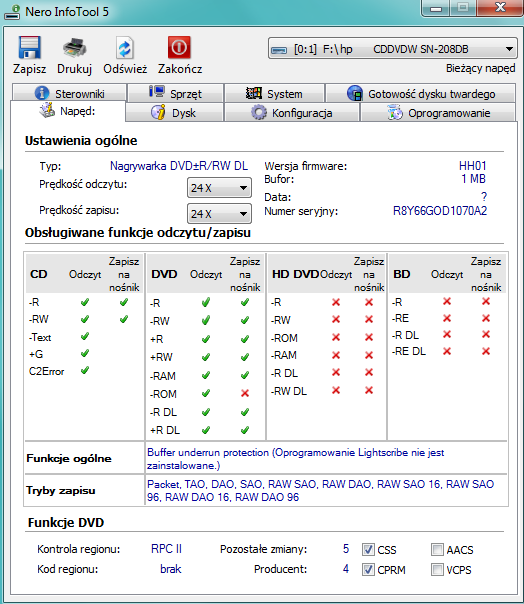Click the Tryby zapisu modes list text
This screenshot has height=604, width=524.
pyautogui.click(x=320, y=490)
